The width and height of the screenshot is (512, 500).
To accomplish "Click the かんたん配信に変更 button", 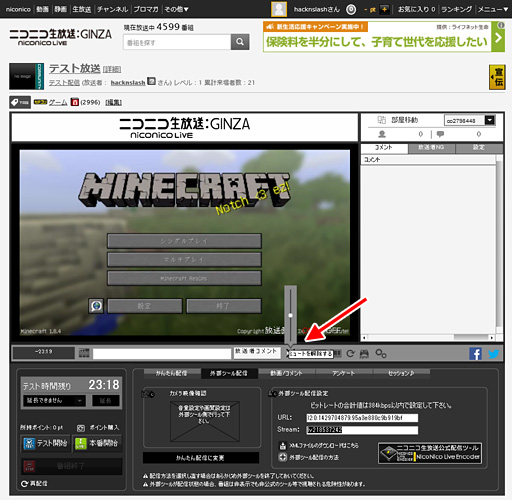I will 201,458.
